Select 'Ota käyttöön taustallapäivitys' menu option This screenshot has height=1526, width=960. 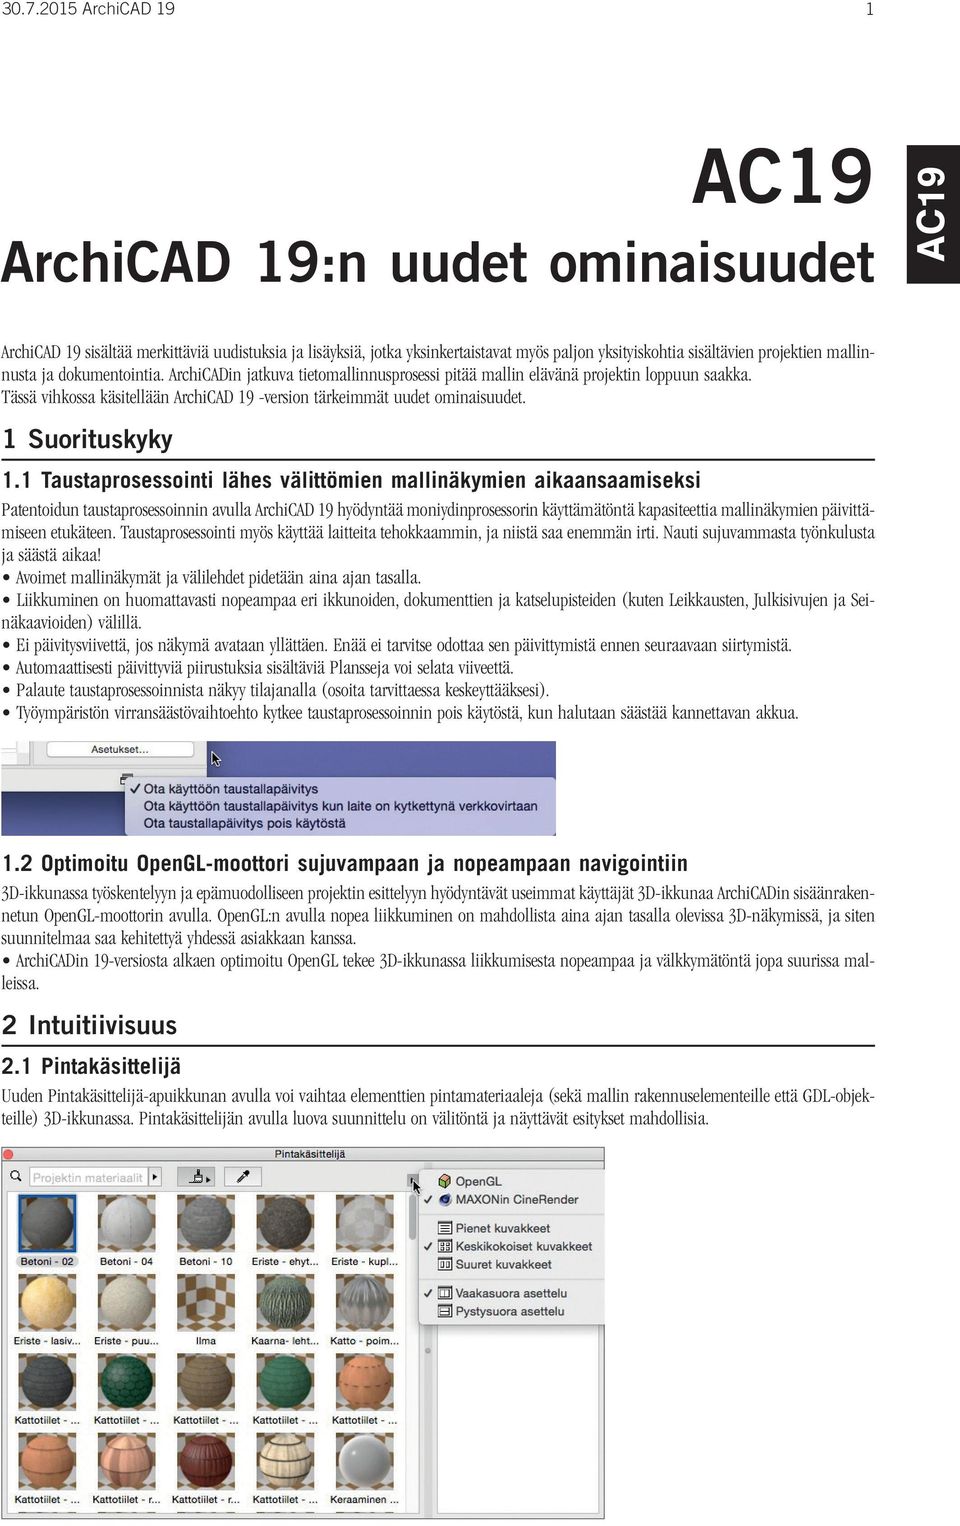coord(230,788)
